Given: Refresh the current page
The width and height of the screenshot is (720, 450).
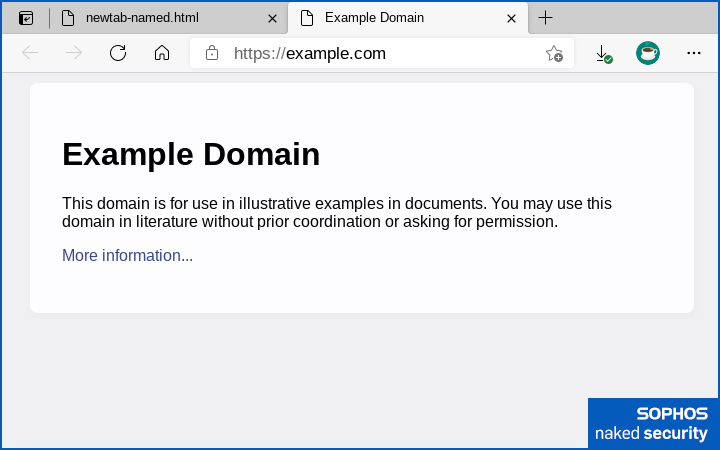Looking at the screenshot, I should pos(118,54).
